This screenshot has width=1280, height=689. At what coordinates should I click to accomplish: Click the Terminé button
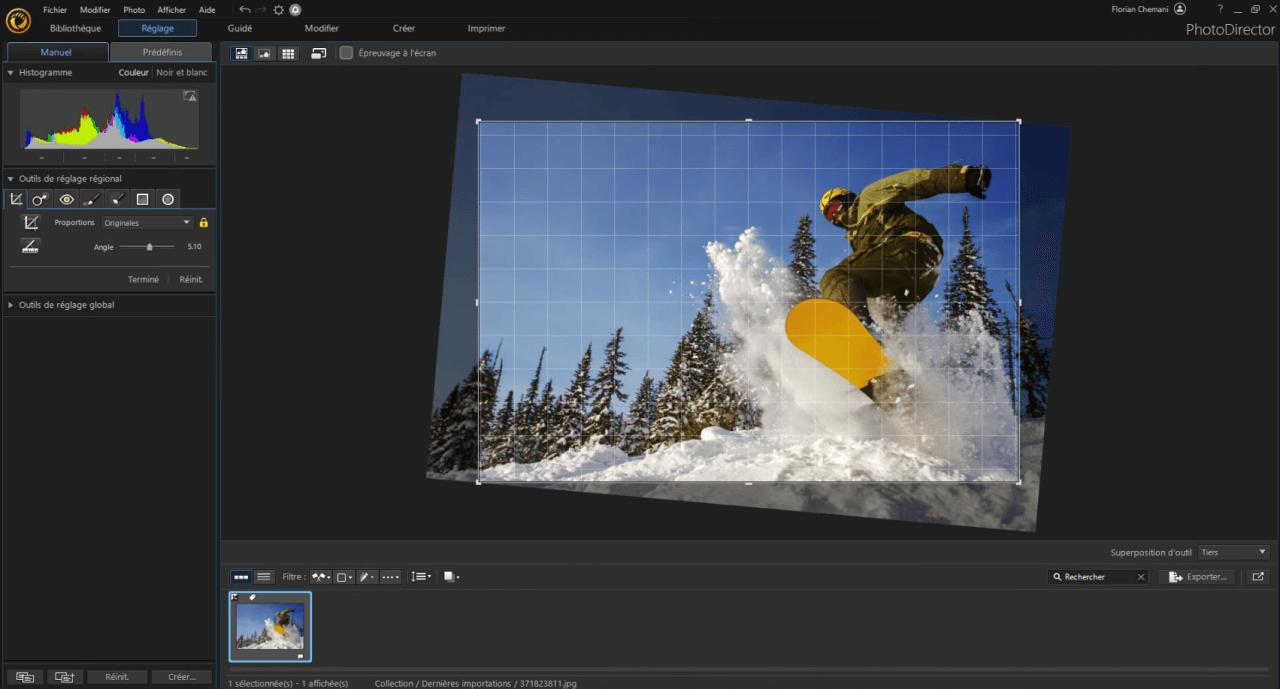pyautogui.click(x=142, y=279)
